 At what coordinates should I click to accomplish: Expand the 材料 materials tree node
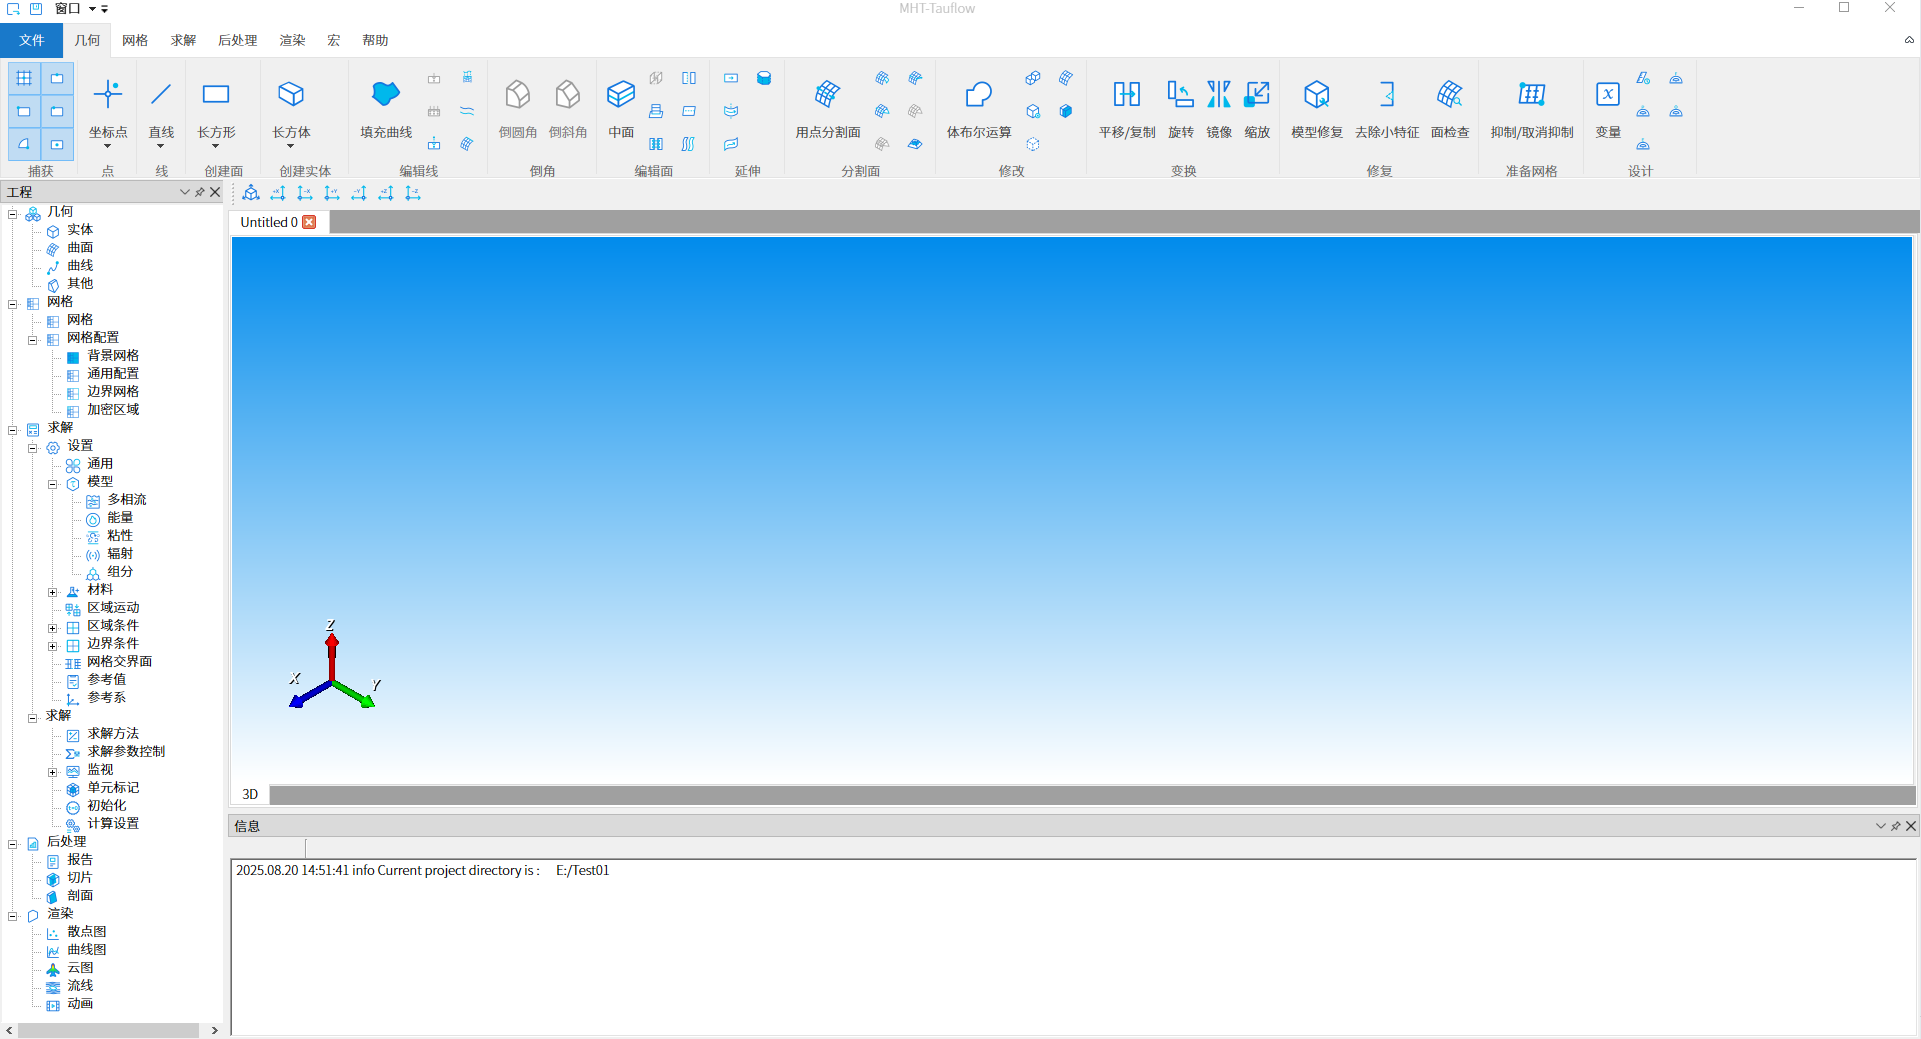pyautogui.click(x=53, y=592)
